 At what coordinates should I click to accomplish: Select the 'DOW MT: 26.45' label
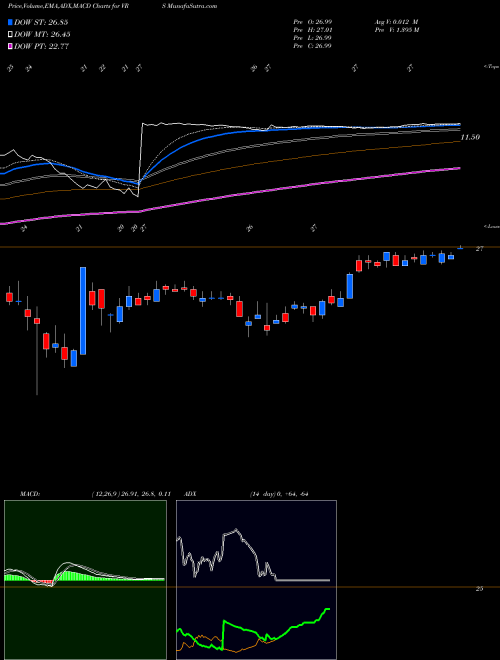pos(42,35)
